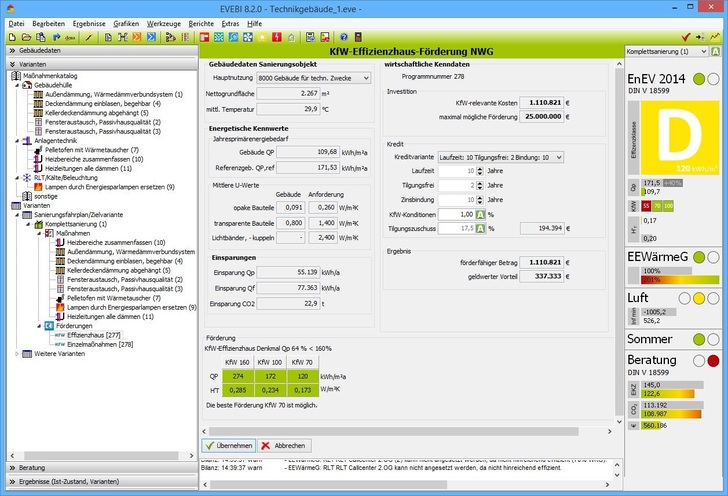
Task: Click the Übernehmen button
Action: 228,445
